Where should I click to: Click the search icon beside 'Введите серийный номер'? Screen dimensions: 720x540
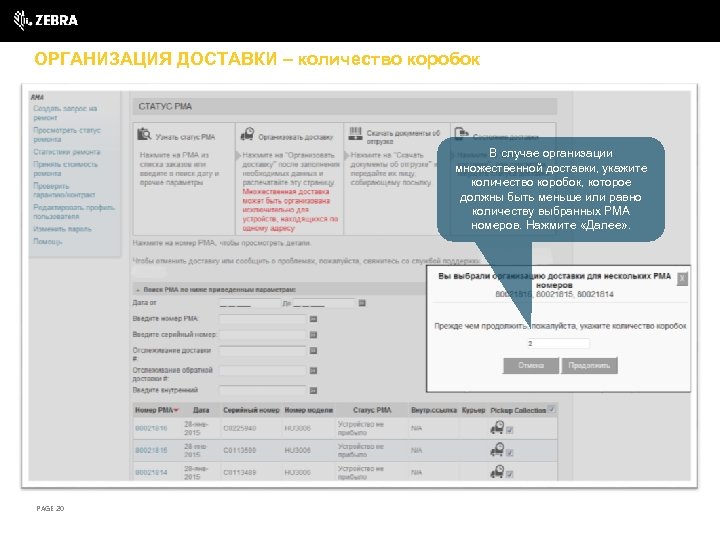(313, 335)
